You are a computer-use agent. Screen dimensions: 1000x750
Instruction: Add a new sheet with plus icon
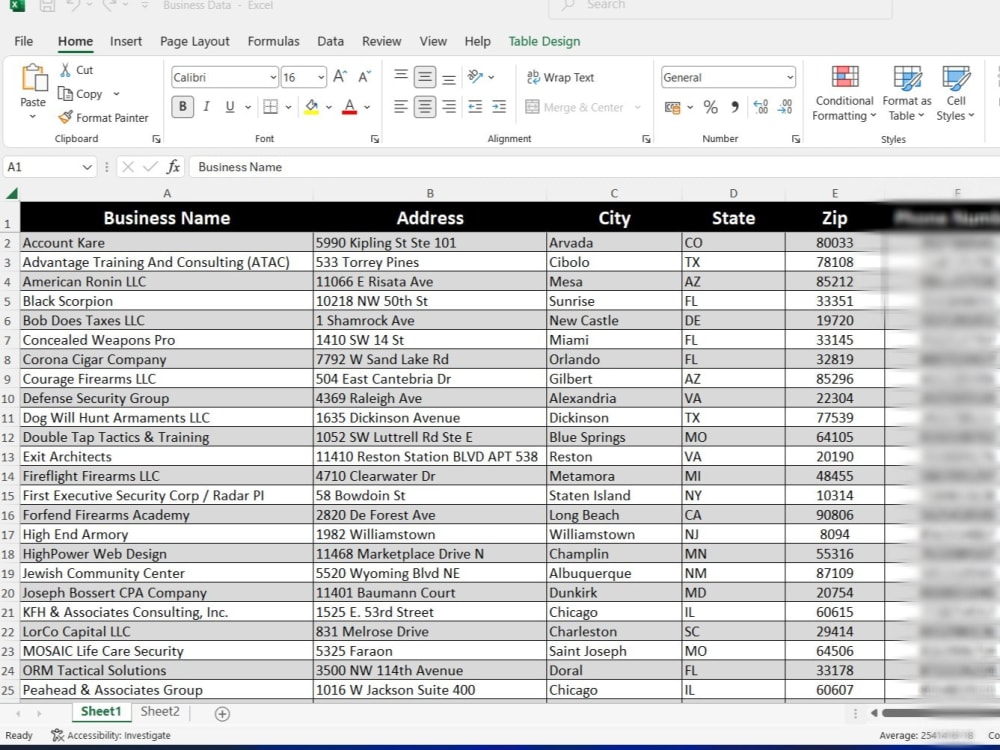click(x=222, y=714)
